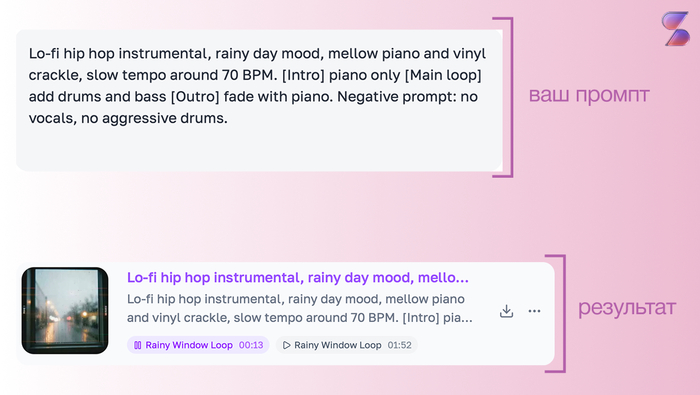
Task: Play the 01:52 Rainy Window Loop version
Action: pos(287,345)
